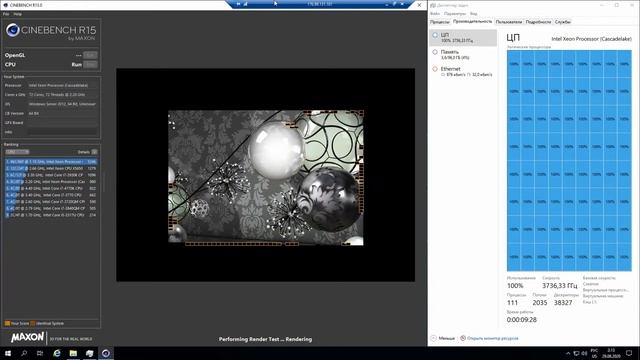Image resolution: width=640 pixels, height=360 pixels.
Task: Select the first ranking row with score 3246
Action: [51, 162]
